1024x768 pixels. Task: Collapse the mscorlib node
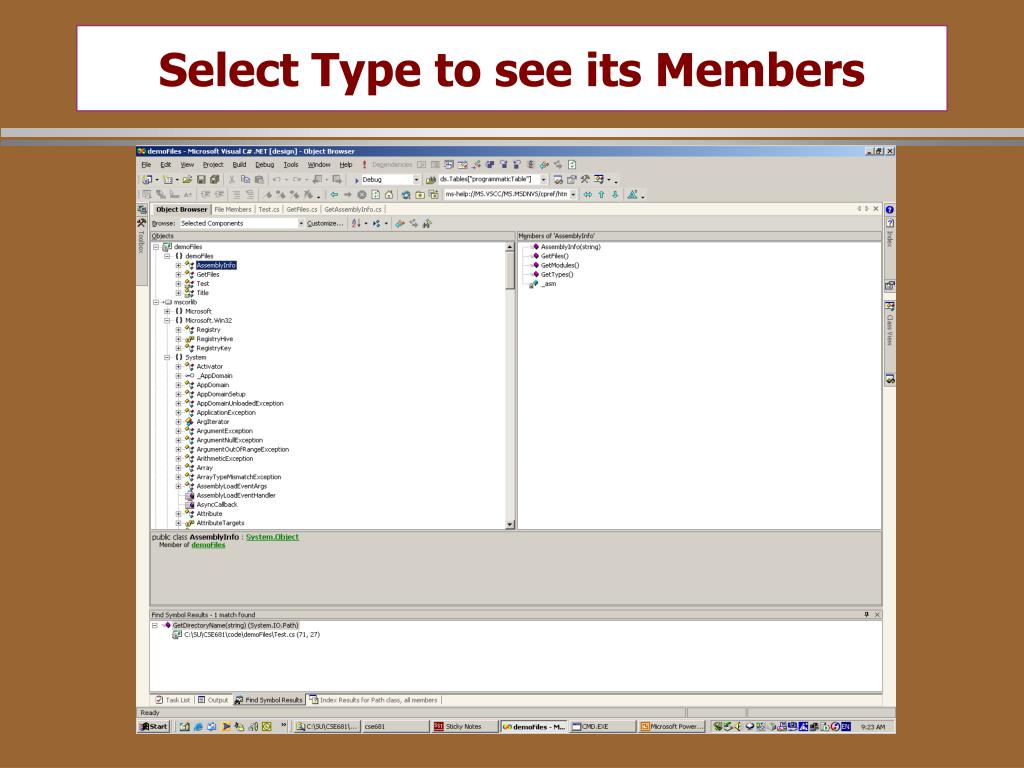[156, 302]
